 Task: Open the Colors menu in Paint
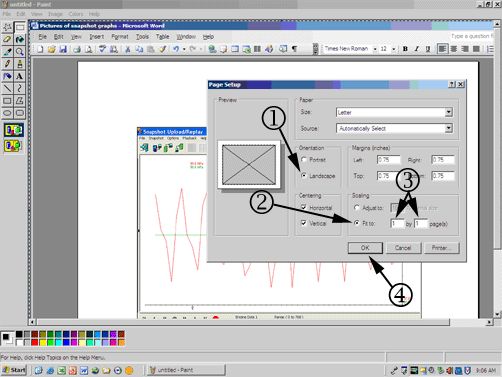pos(76,14)
